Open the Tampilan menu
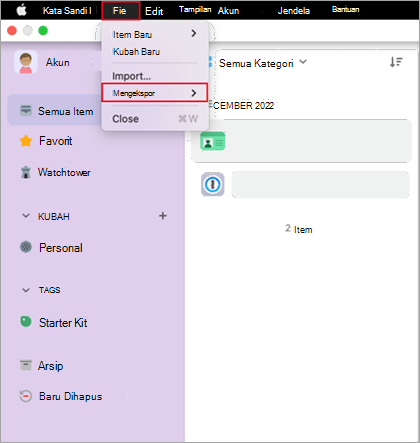420x443 pixels. pos(195,9)
